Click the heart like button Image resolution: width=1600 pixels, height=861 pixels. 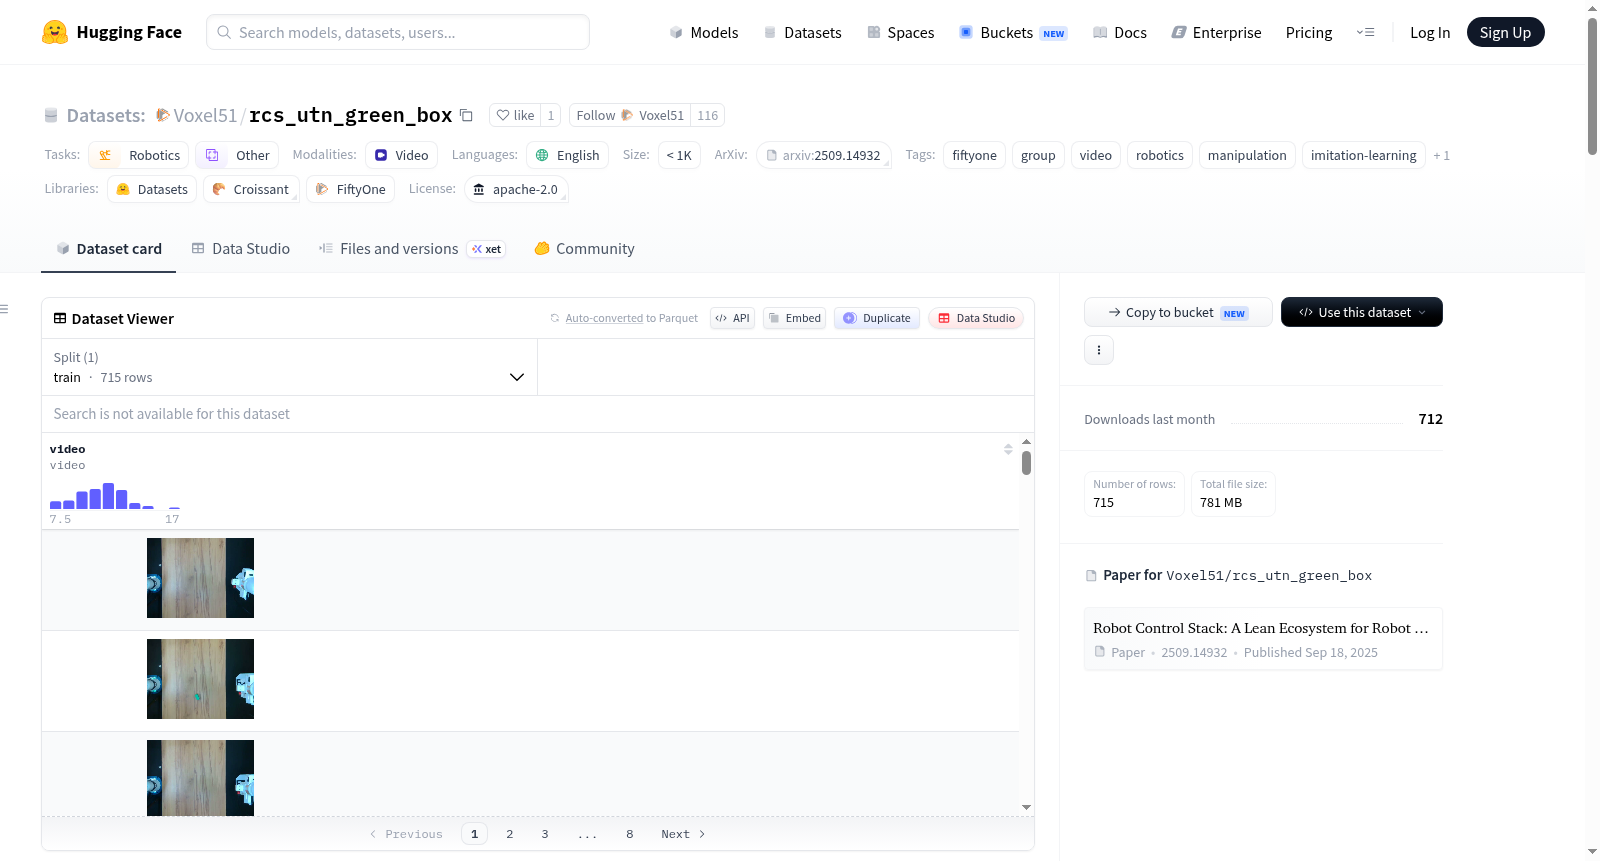[515, 115]
